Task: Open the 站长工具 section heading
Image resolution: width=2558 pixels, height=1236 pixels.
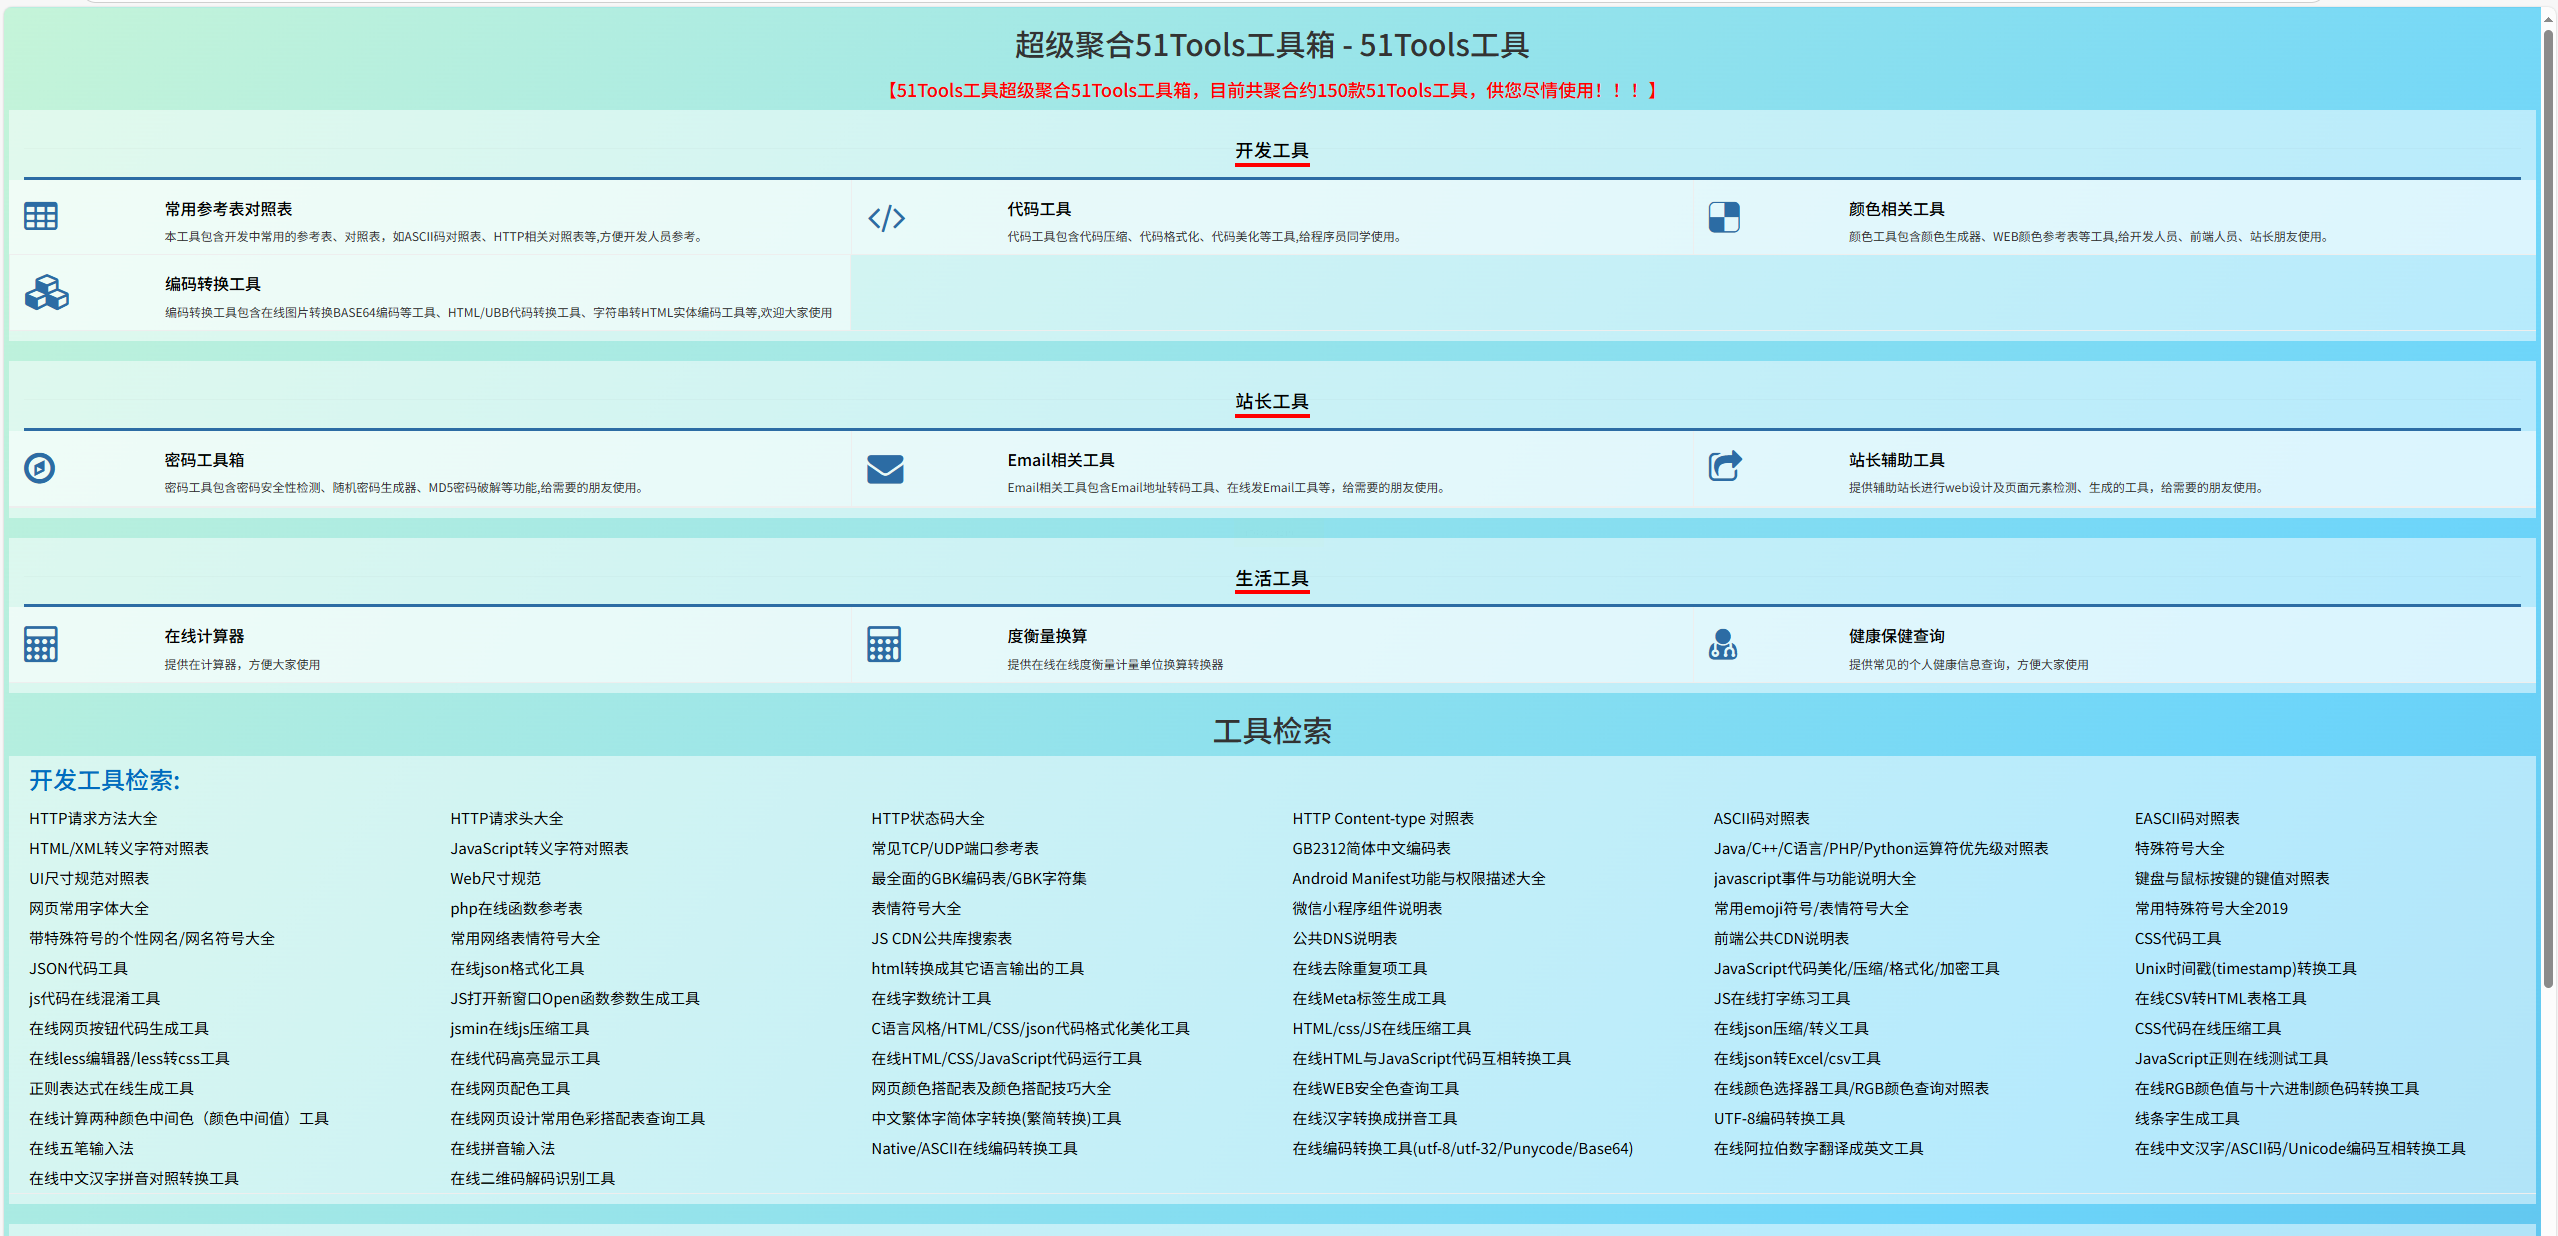Action: [1271, 402]
